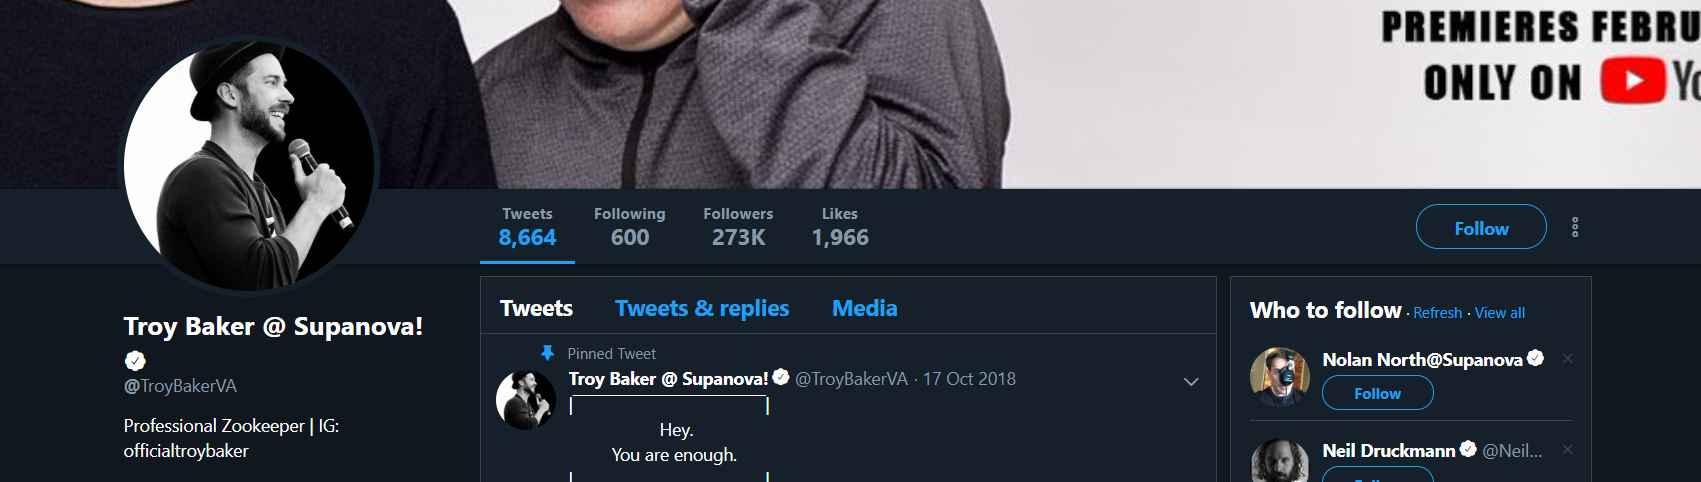This screenshot has height=482, width=1701.
Task: Click View all in Who to follow
Action: tap(1499, 313)
